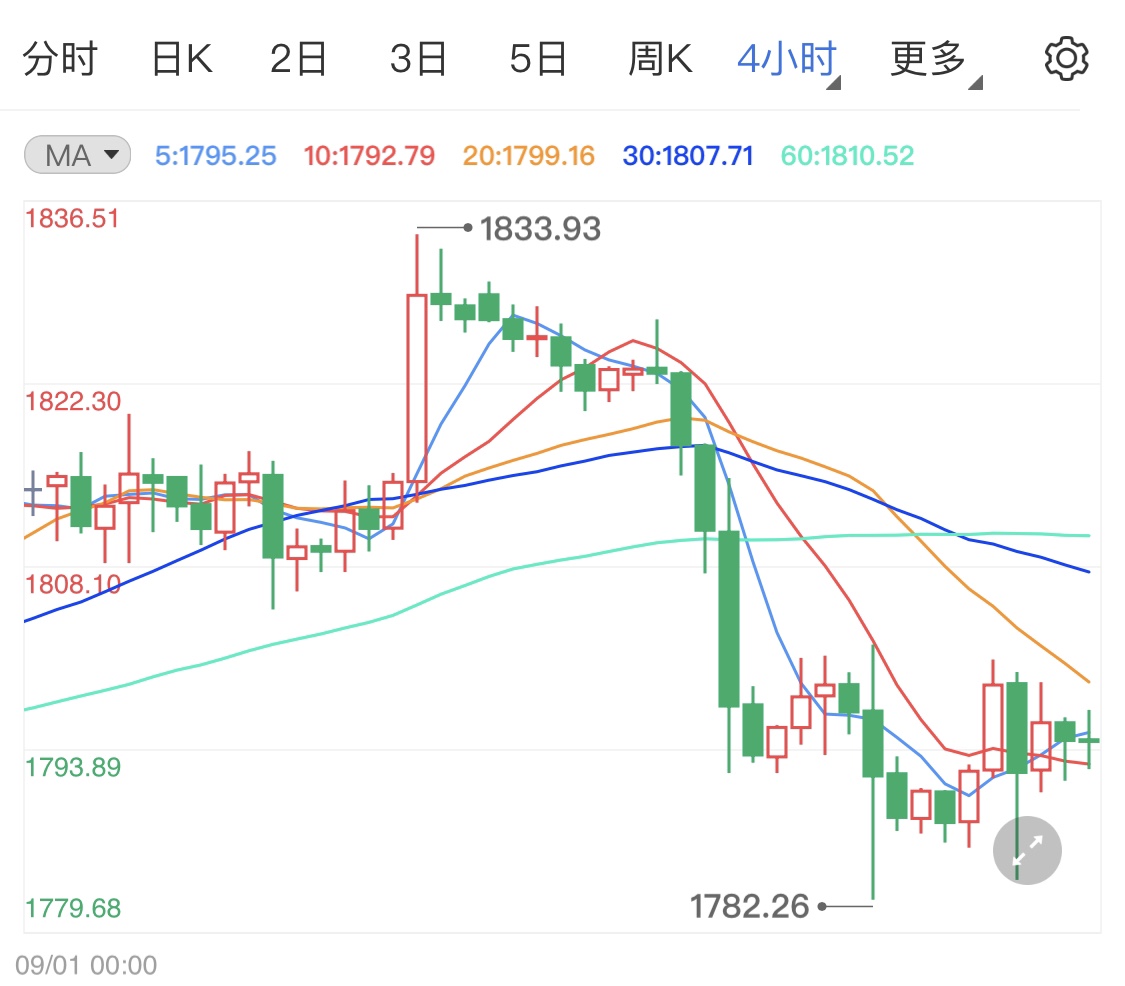
Task: Click the MA60 value 1810.52 label
Action: click(x=847, y=156)
